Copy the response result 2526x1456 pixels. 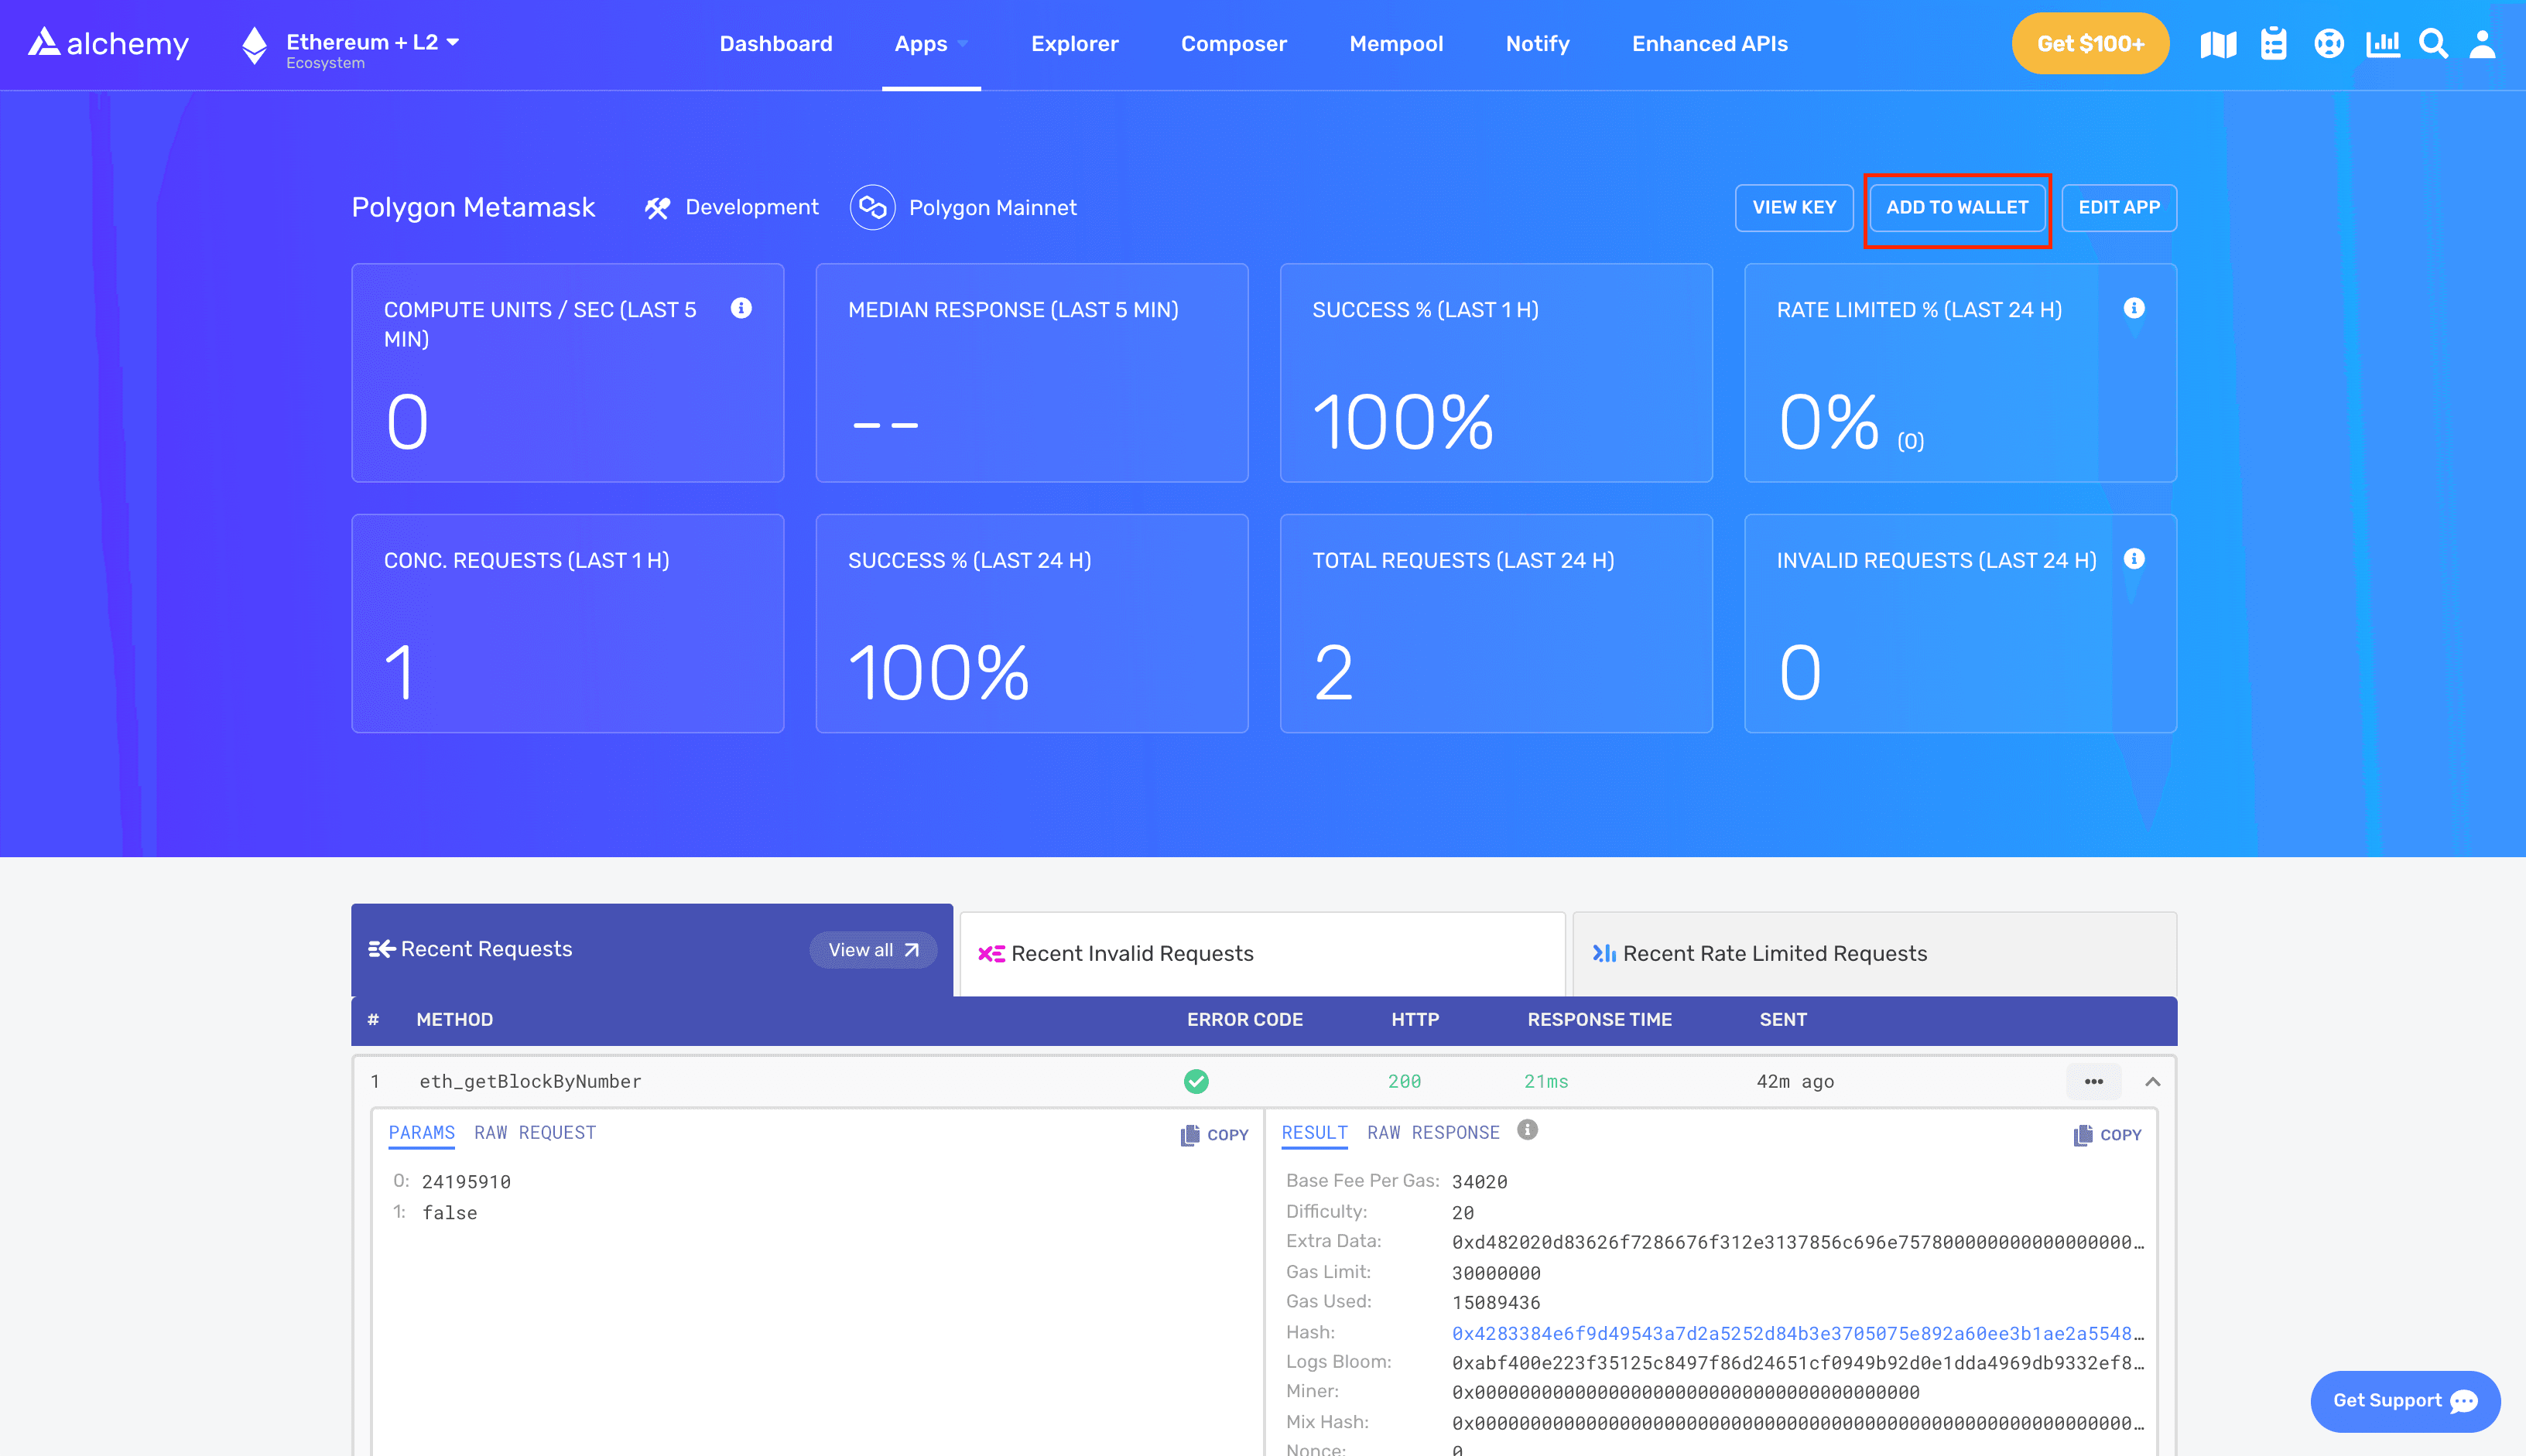tap(2107, 1135)
